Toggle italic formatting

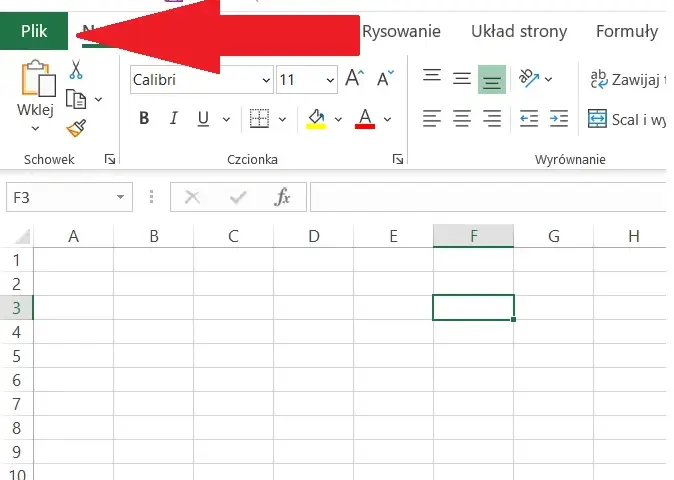point(174,118)
